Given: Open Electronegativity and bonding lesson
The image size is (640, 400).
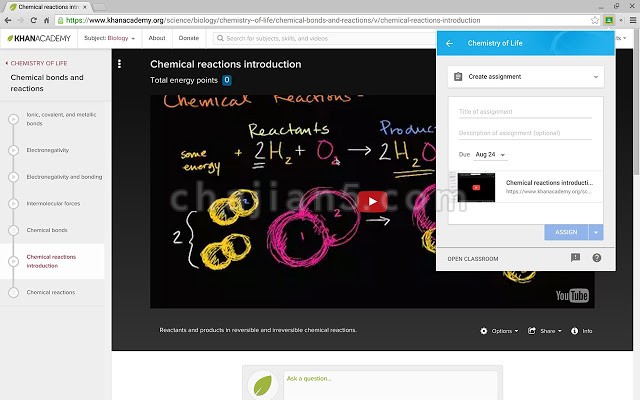Looking at the screenshot, I should point(64,177).
